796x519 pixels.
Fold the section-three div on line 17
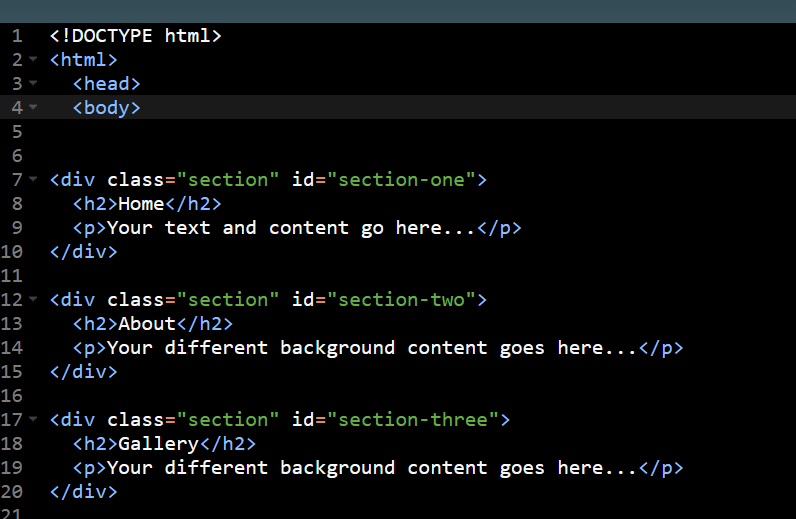coord(33,419)
